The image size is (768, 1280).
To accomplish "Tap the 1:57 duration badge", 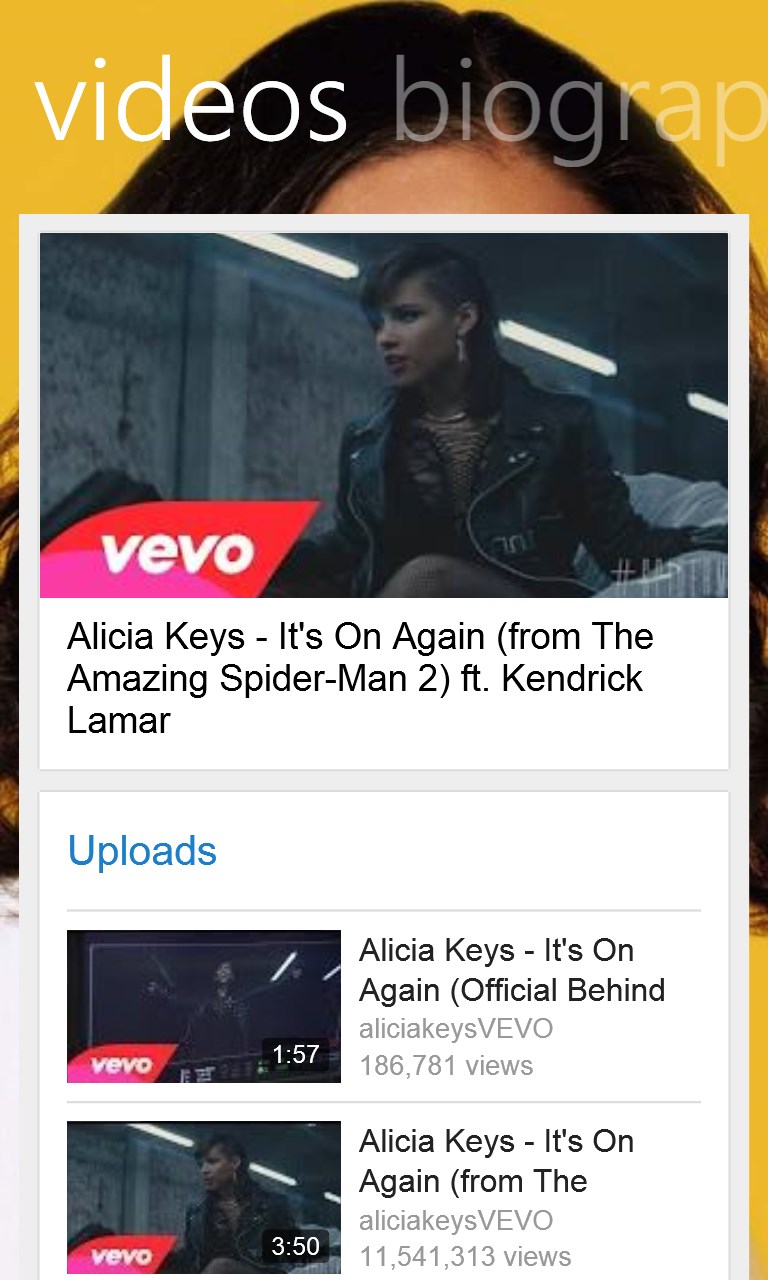I will pyautogui.click(x=295, y=1054).
